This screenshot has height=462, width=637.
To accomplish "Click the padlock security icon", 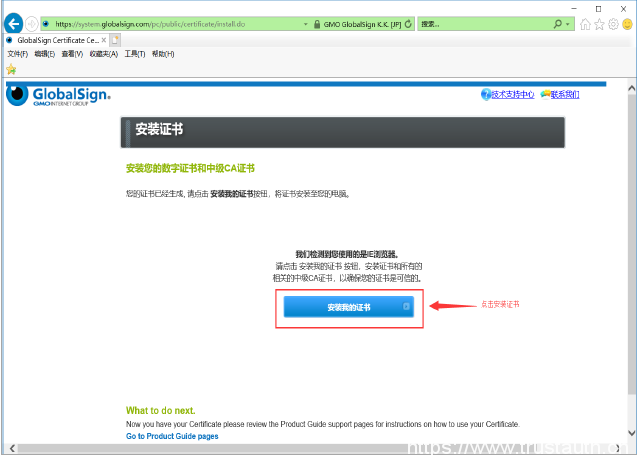I will [317, 24].
